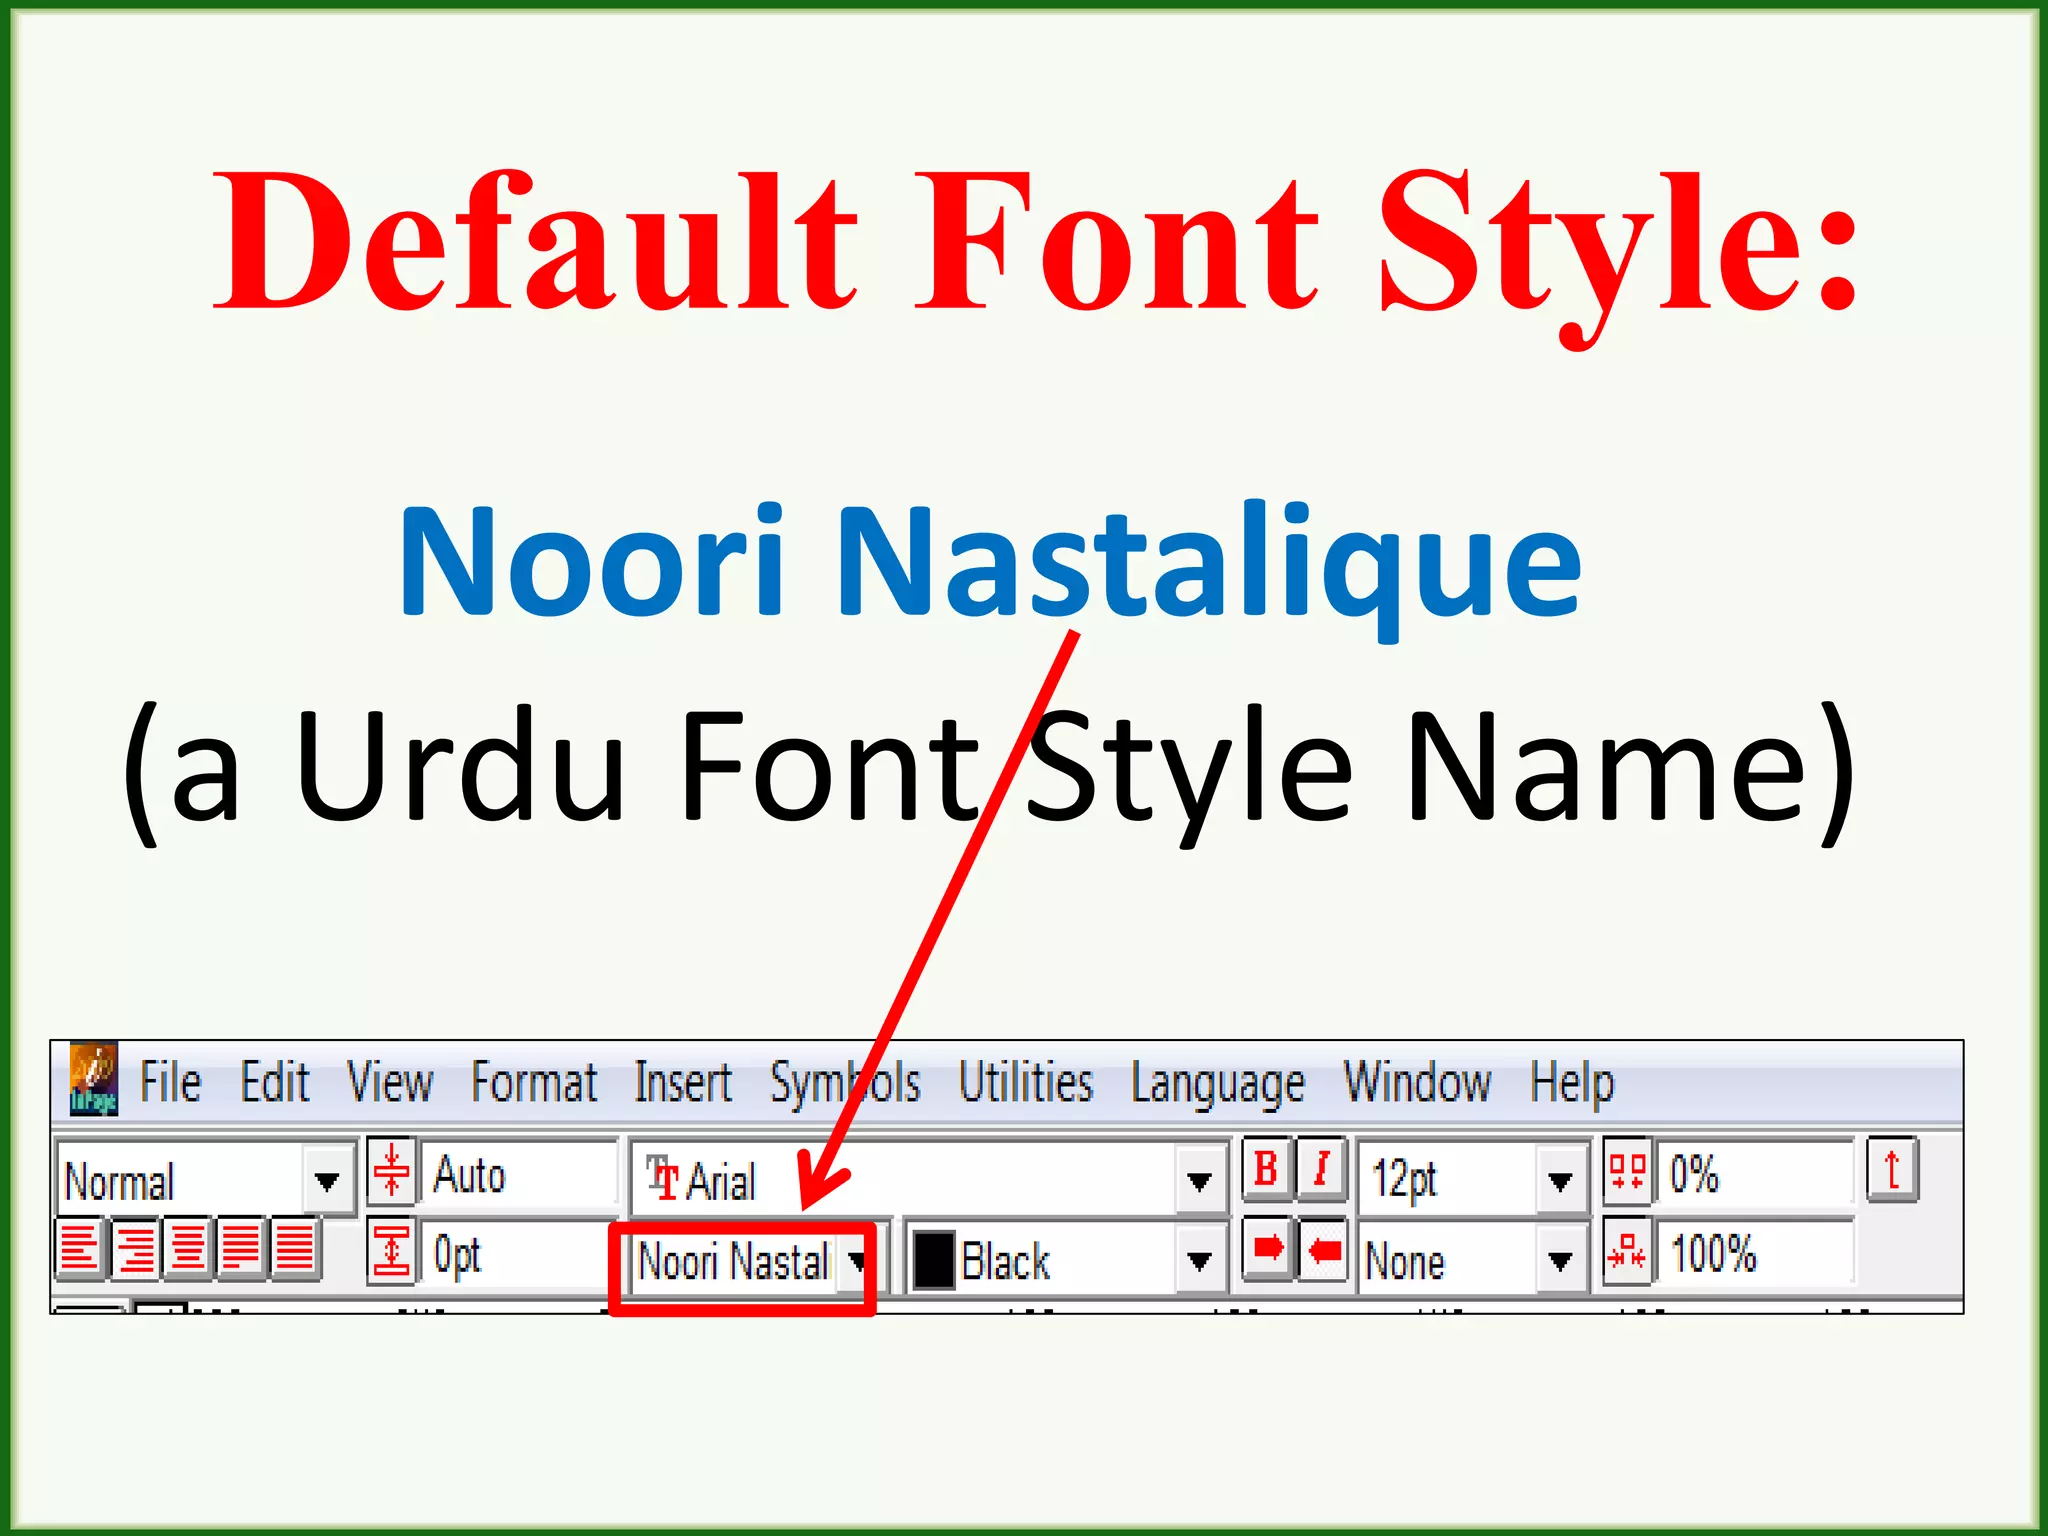The height and width of the screenshot is (1536, 2048).
Task: Click the scaling icon beside 100%
Action: click(x=1627, y=1251)
